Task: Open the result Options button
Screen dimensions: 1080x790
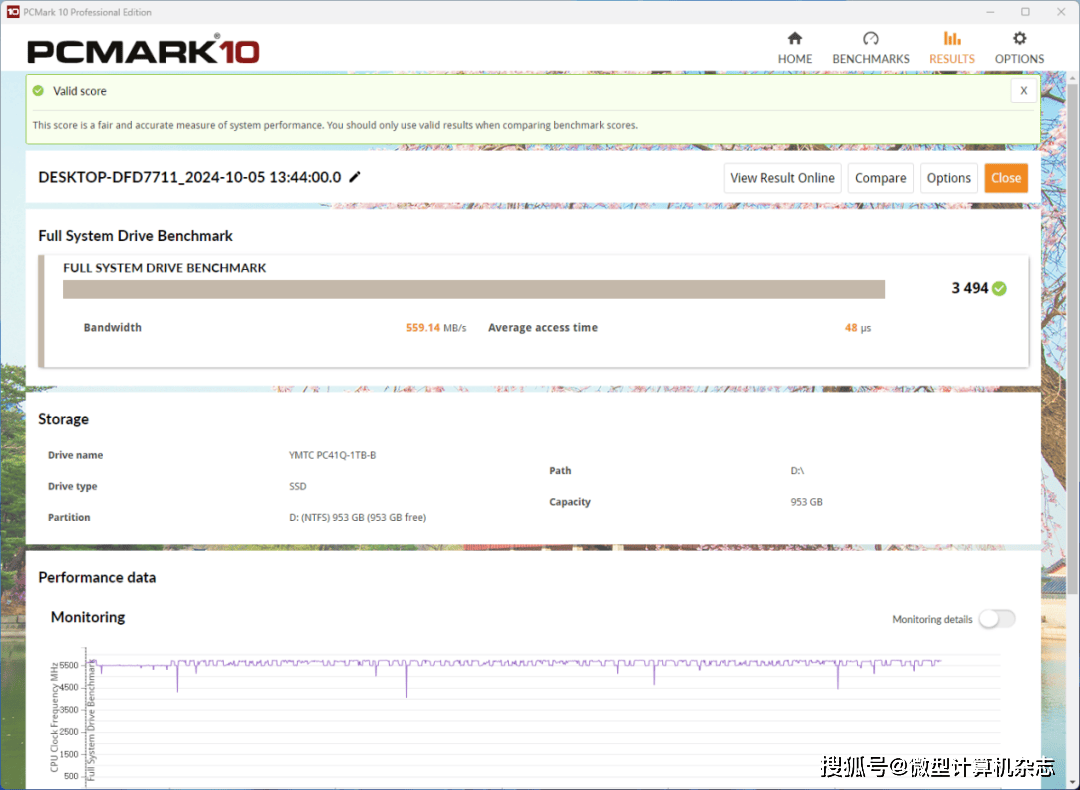Action: pyautogui.click(x=948, y=178)
